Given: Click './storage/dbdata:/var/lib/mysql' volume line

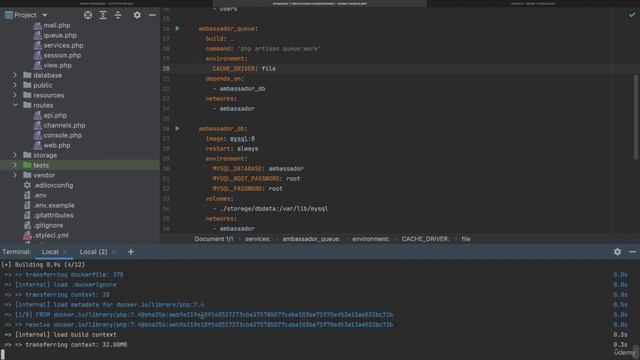Looking at the screenshot, I should pyautogui.click(x=274, y=209).
